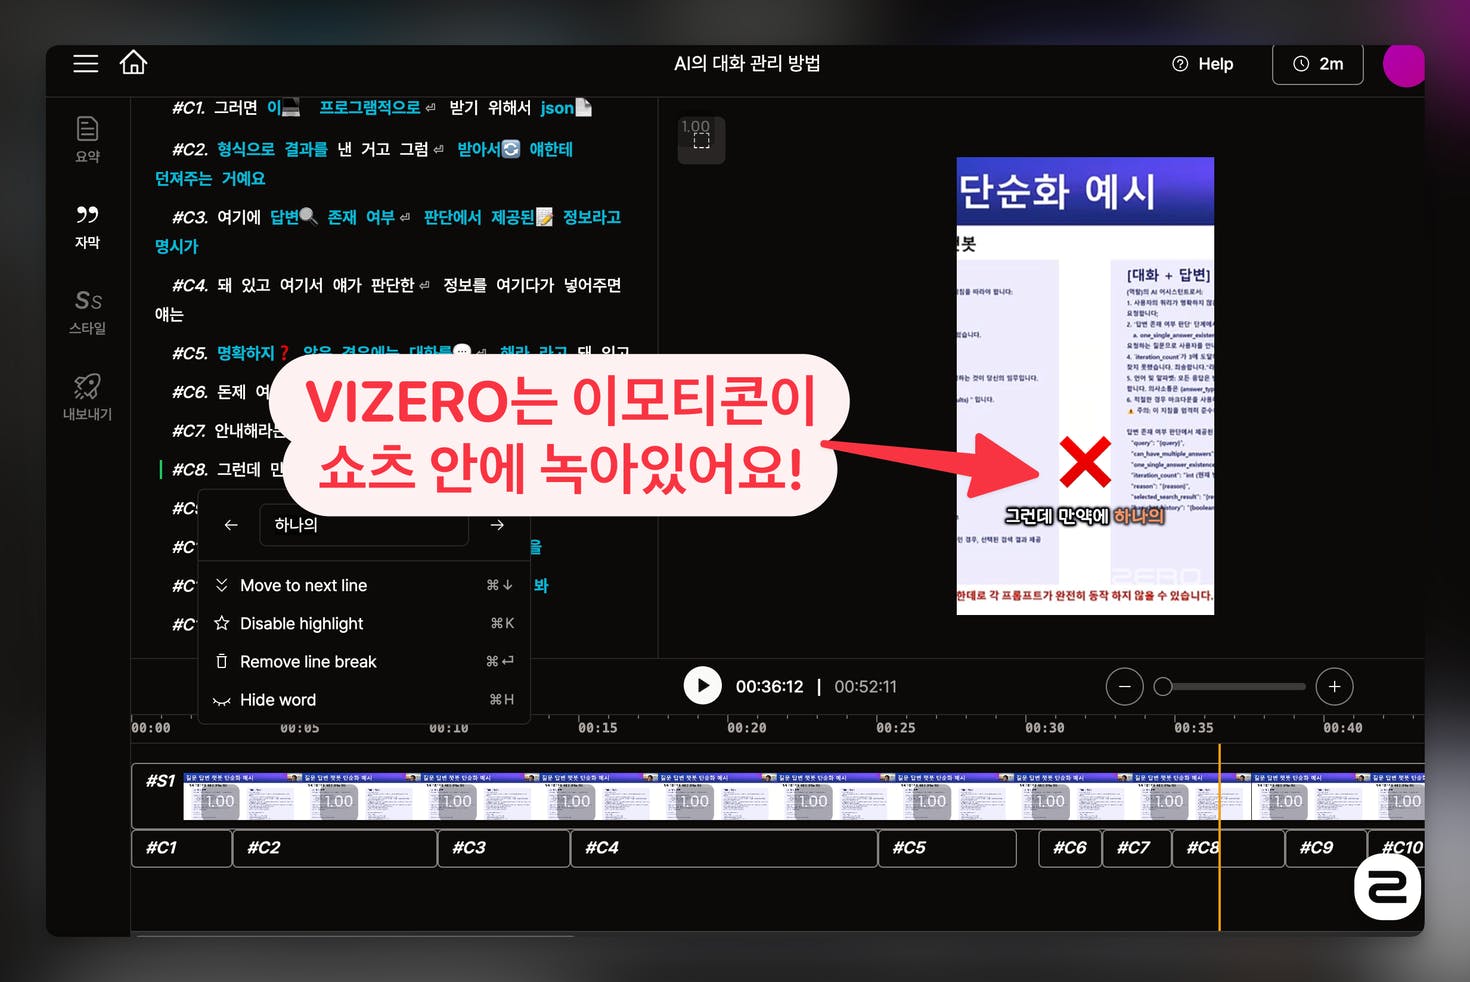Click the magnifier emoji after 답변
Image resolution: width=1470 pixels, height=982 pixels.
click(309, 217)
